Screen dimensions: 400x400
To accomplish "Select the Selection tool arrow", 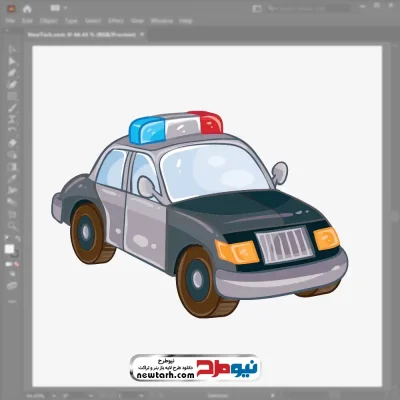I will point(12,50).
